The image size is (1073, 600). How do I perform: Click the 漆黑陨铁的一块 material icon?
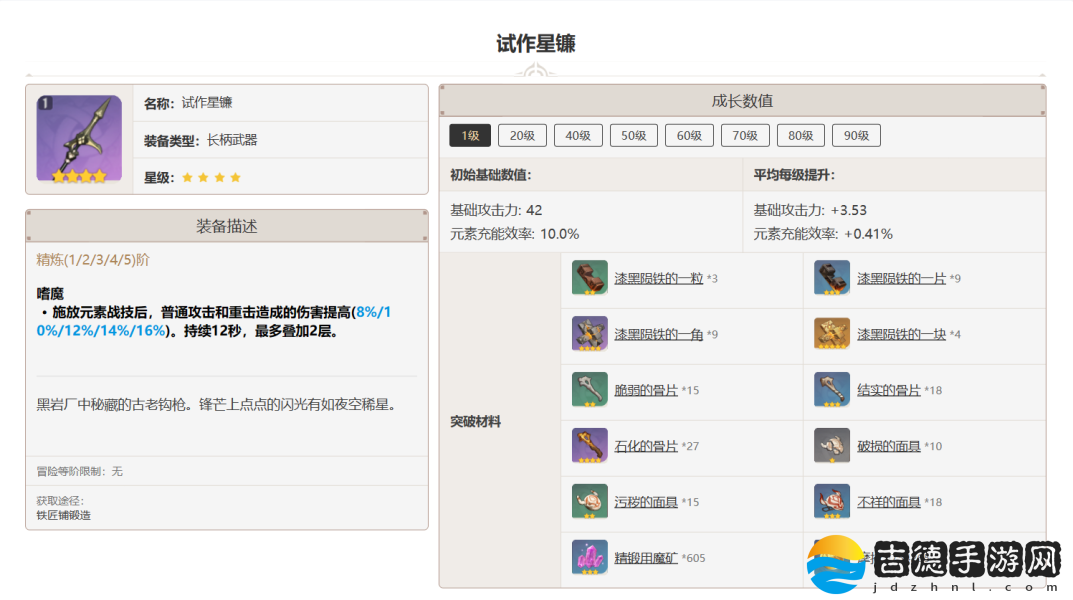(x=831, y=334)
